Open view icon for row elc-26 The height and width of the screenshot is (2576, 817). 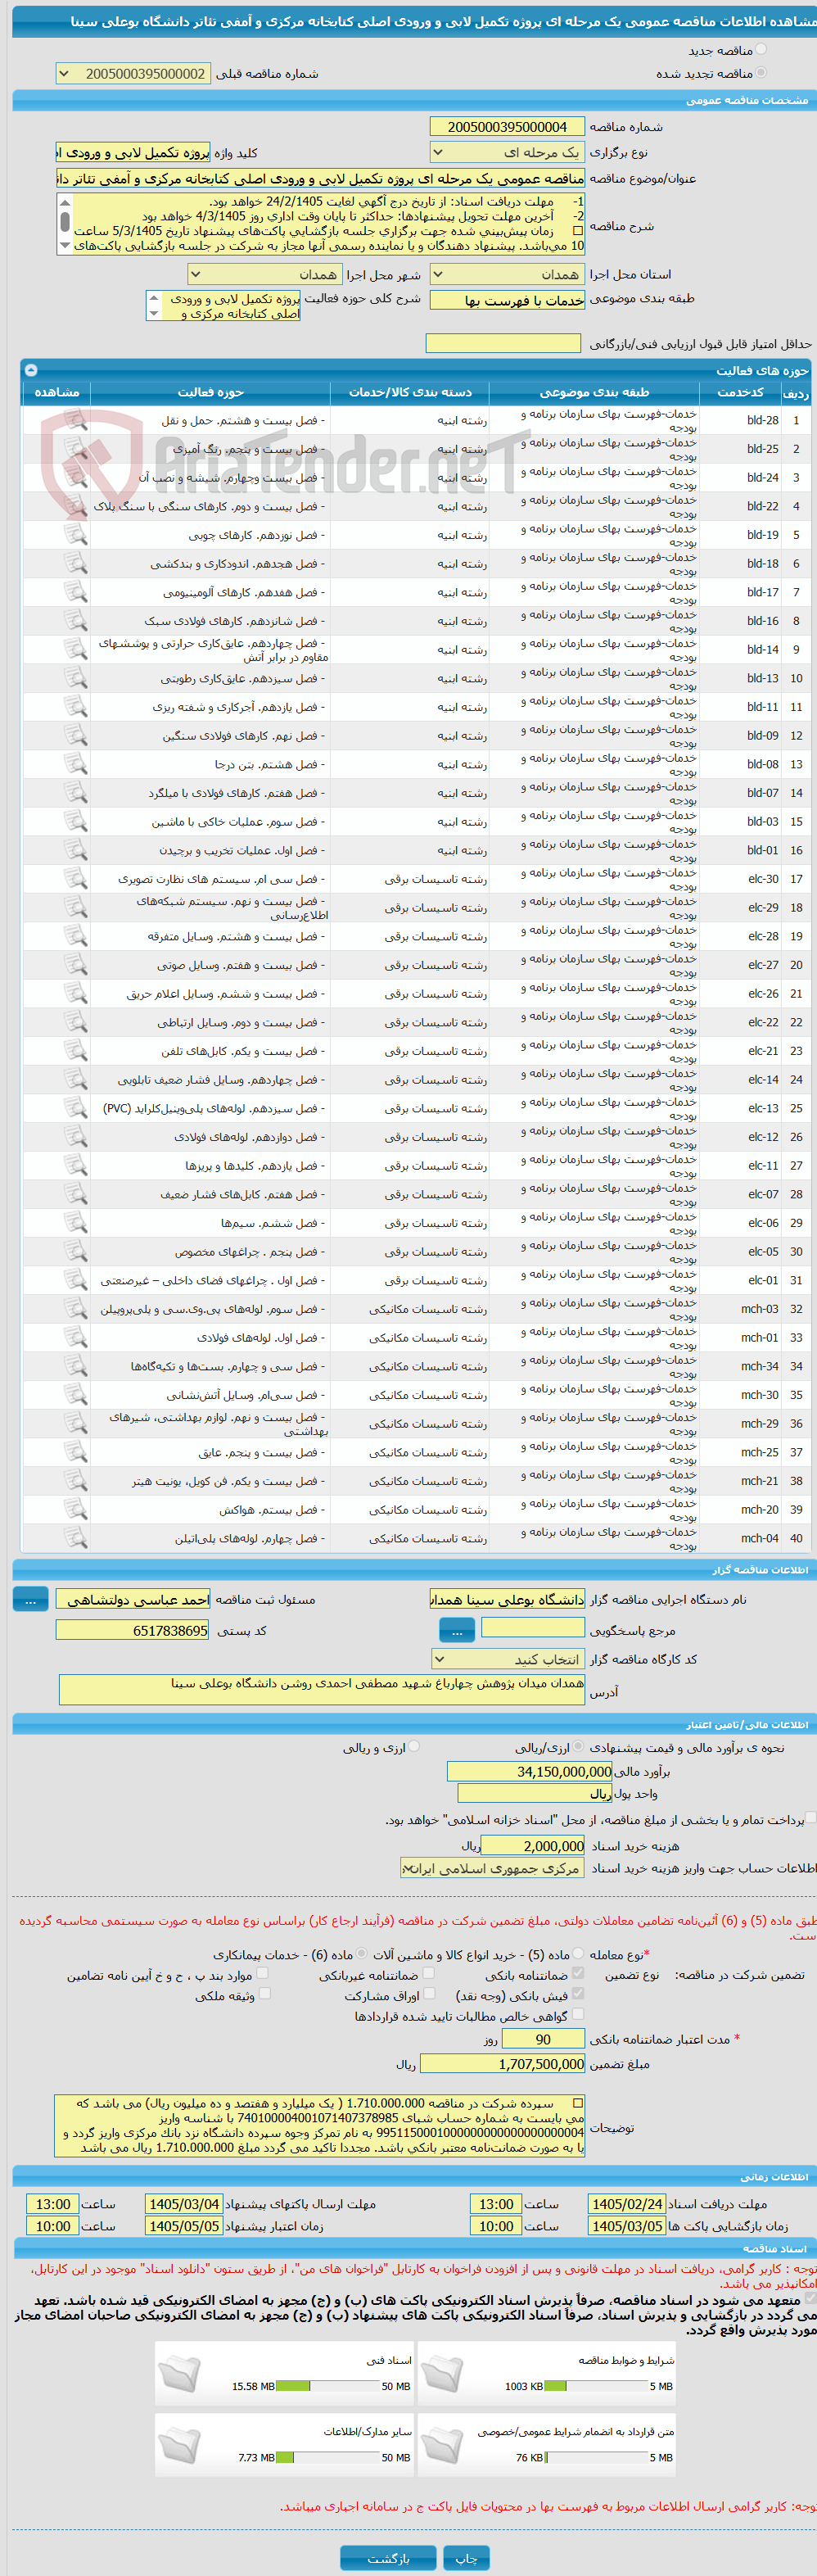click(75, 993)
